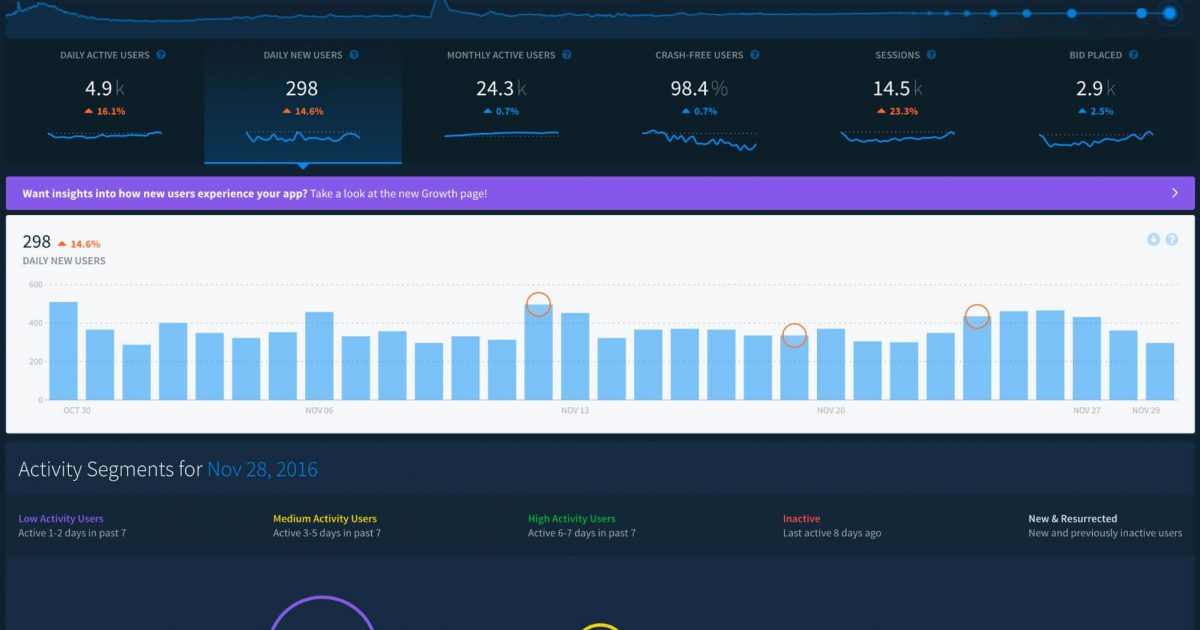
Task: Click the circled marker before Nov 13
Action: tap(538, 305)
